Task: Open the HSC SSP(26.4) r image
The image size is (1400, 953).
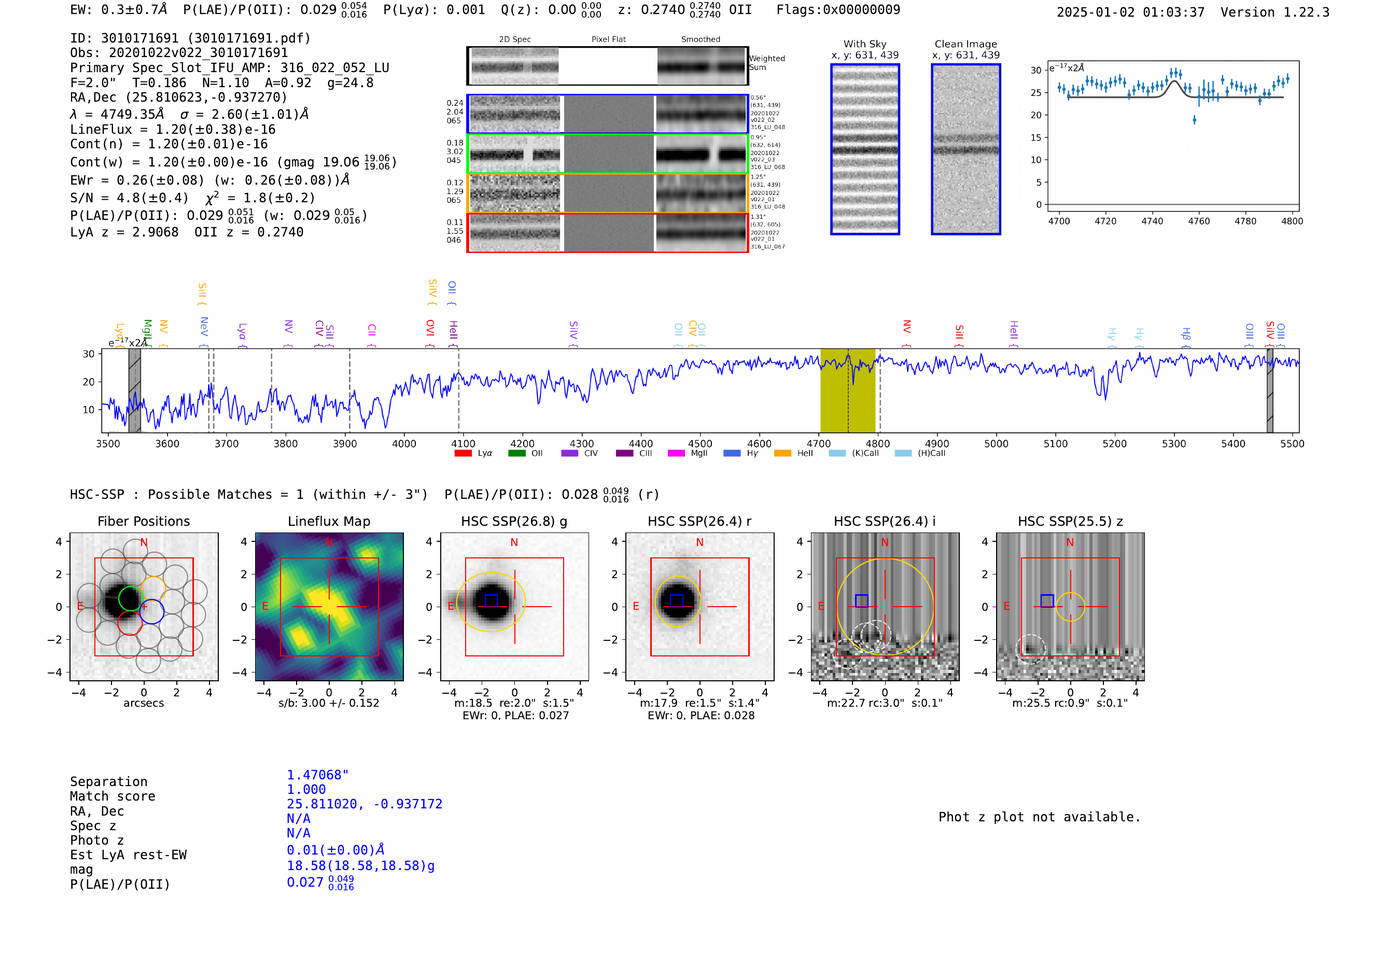Action: (700, 607)
